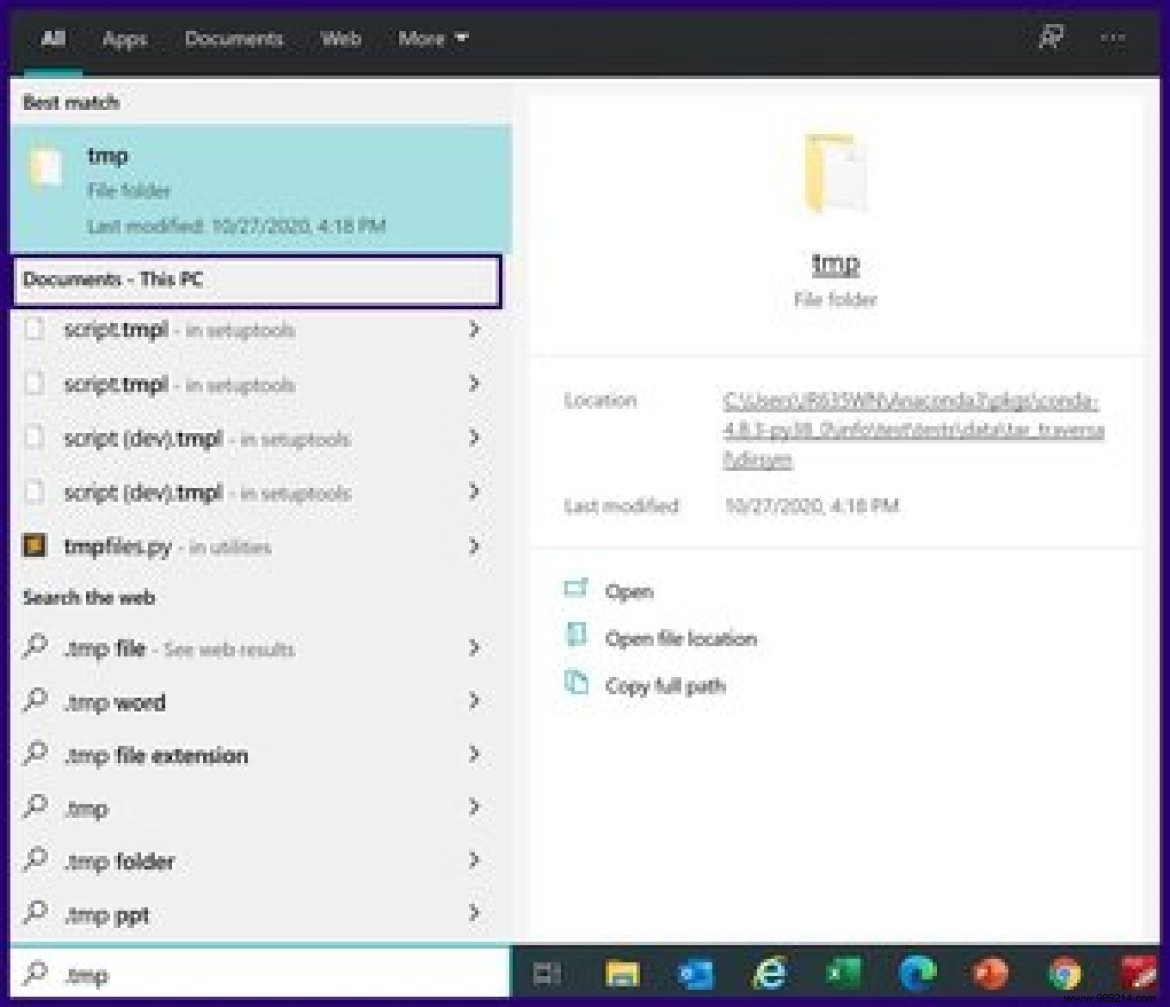This screenshot has height=1007, width=1170.
Task: Expand arrow for tmpfiles.py result
Action: [474, 546]
